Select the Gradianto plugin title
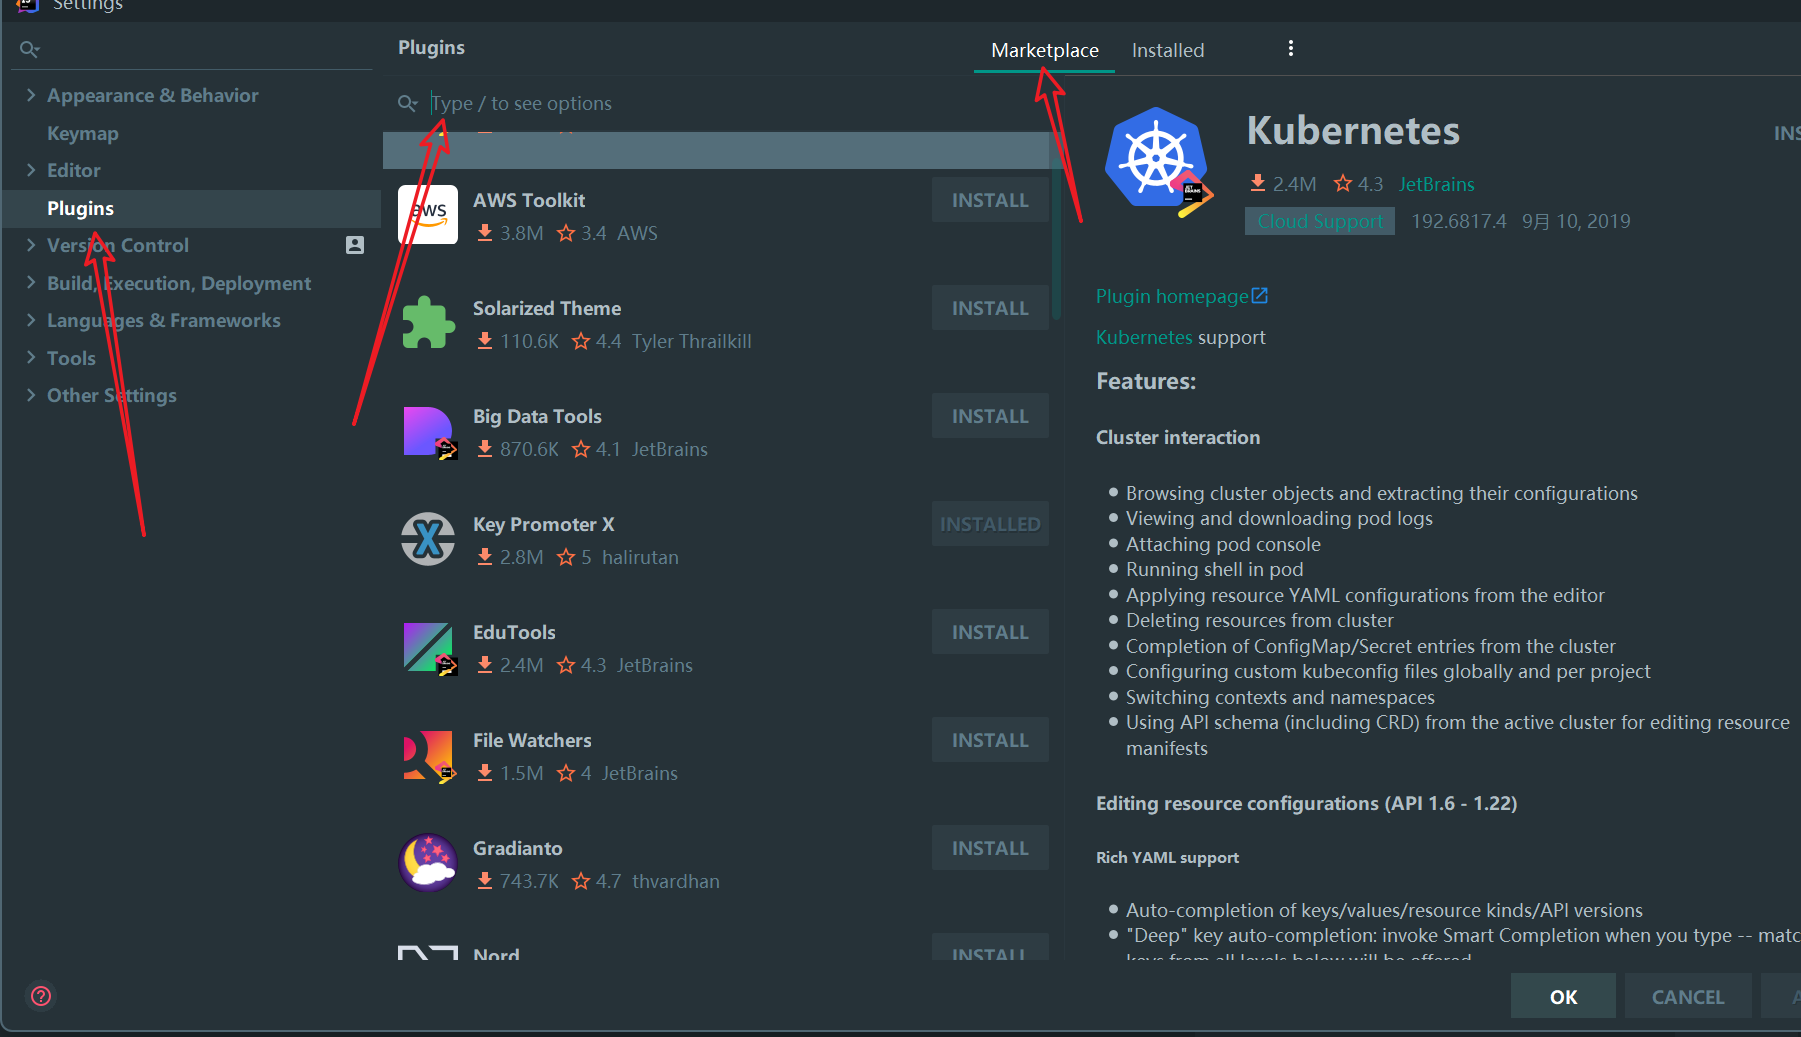The width and height of the screenshot is (1801, 1037). (518, 848)
